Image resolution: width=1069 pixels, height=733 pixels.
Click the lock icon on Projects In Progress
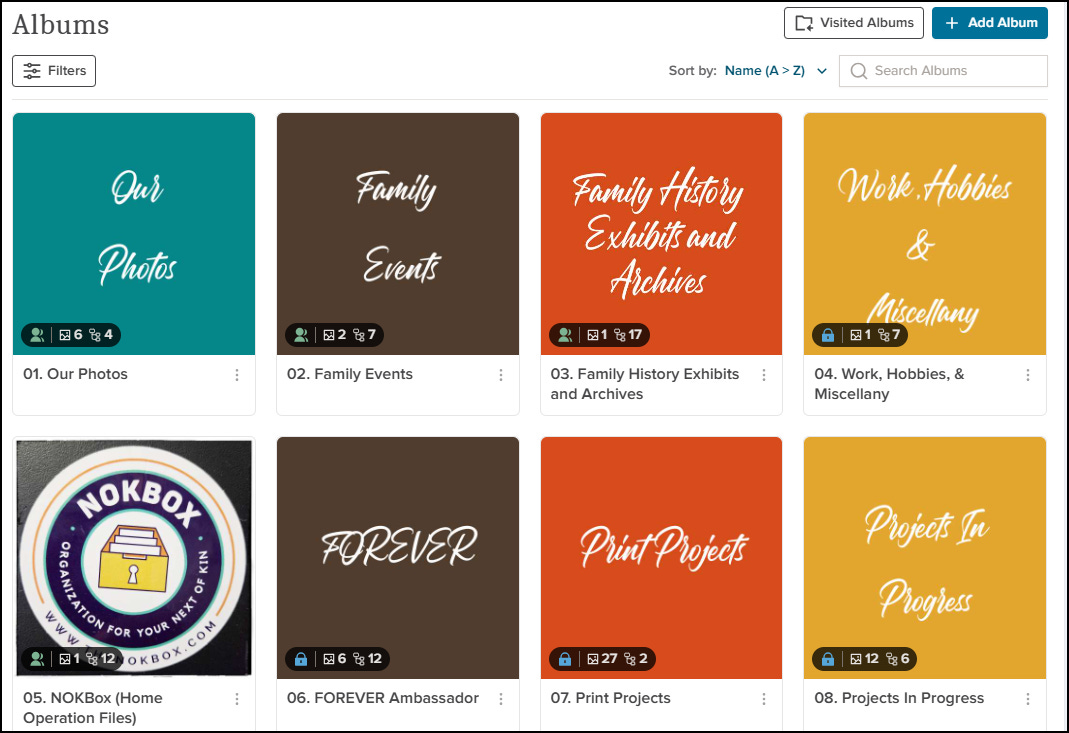828,659
